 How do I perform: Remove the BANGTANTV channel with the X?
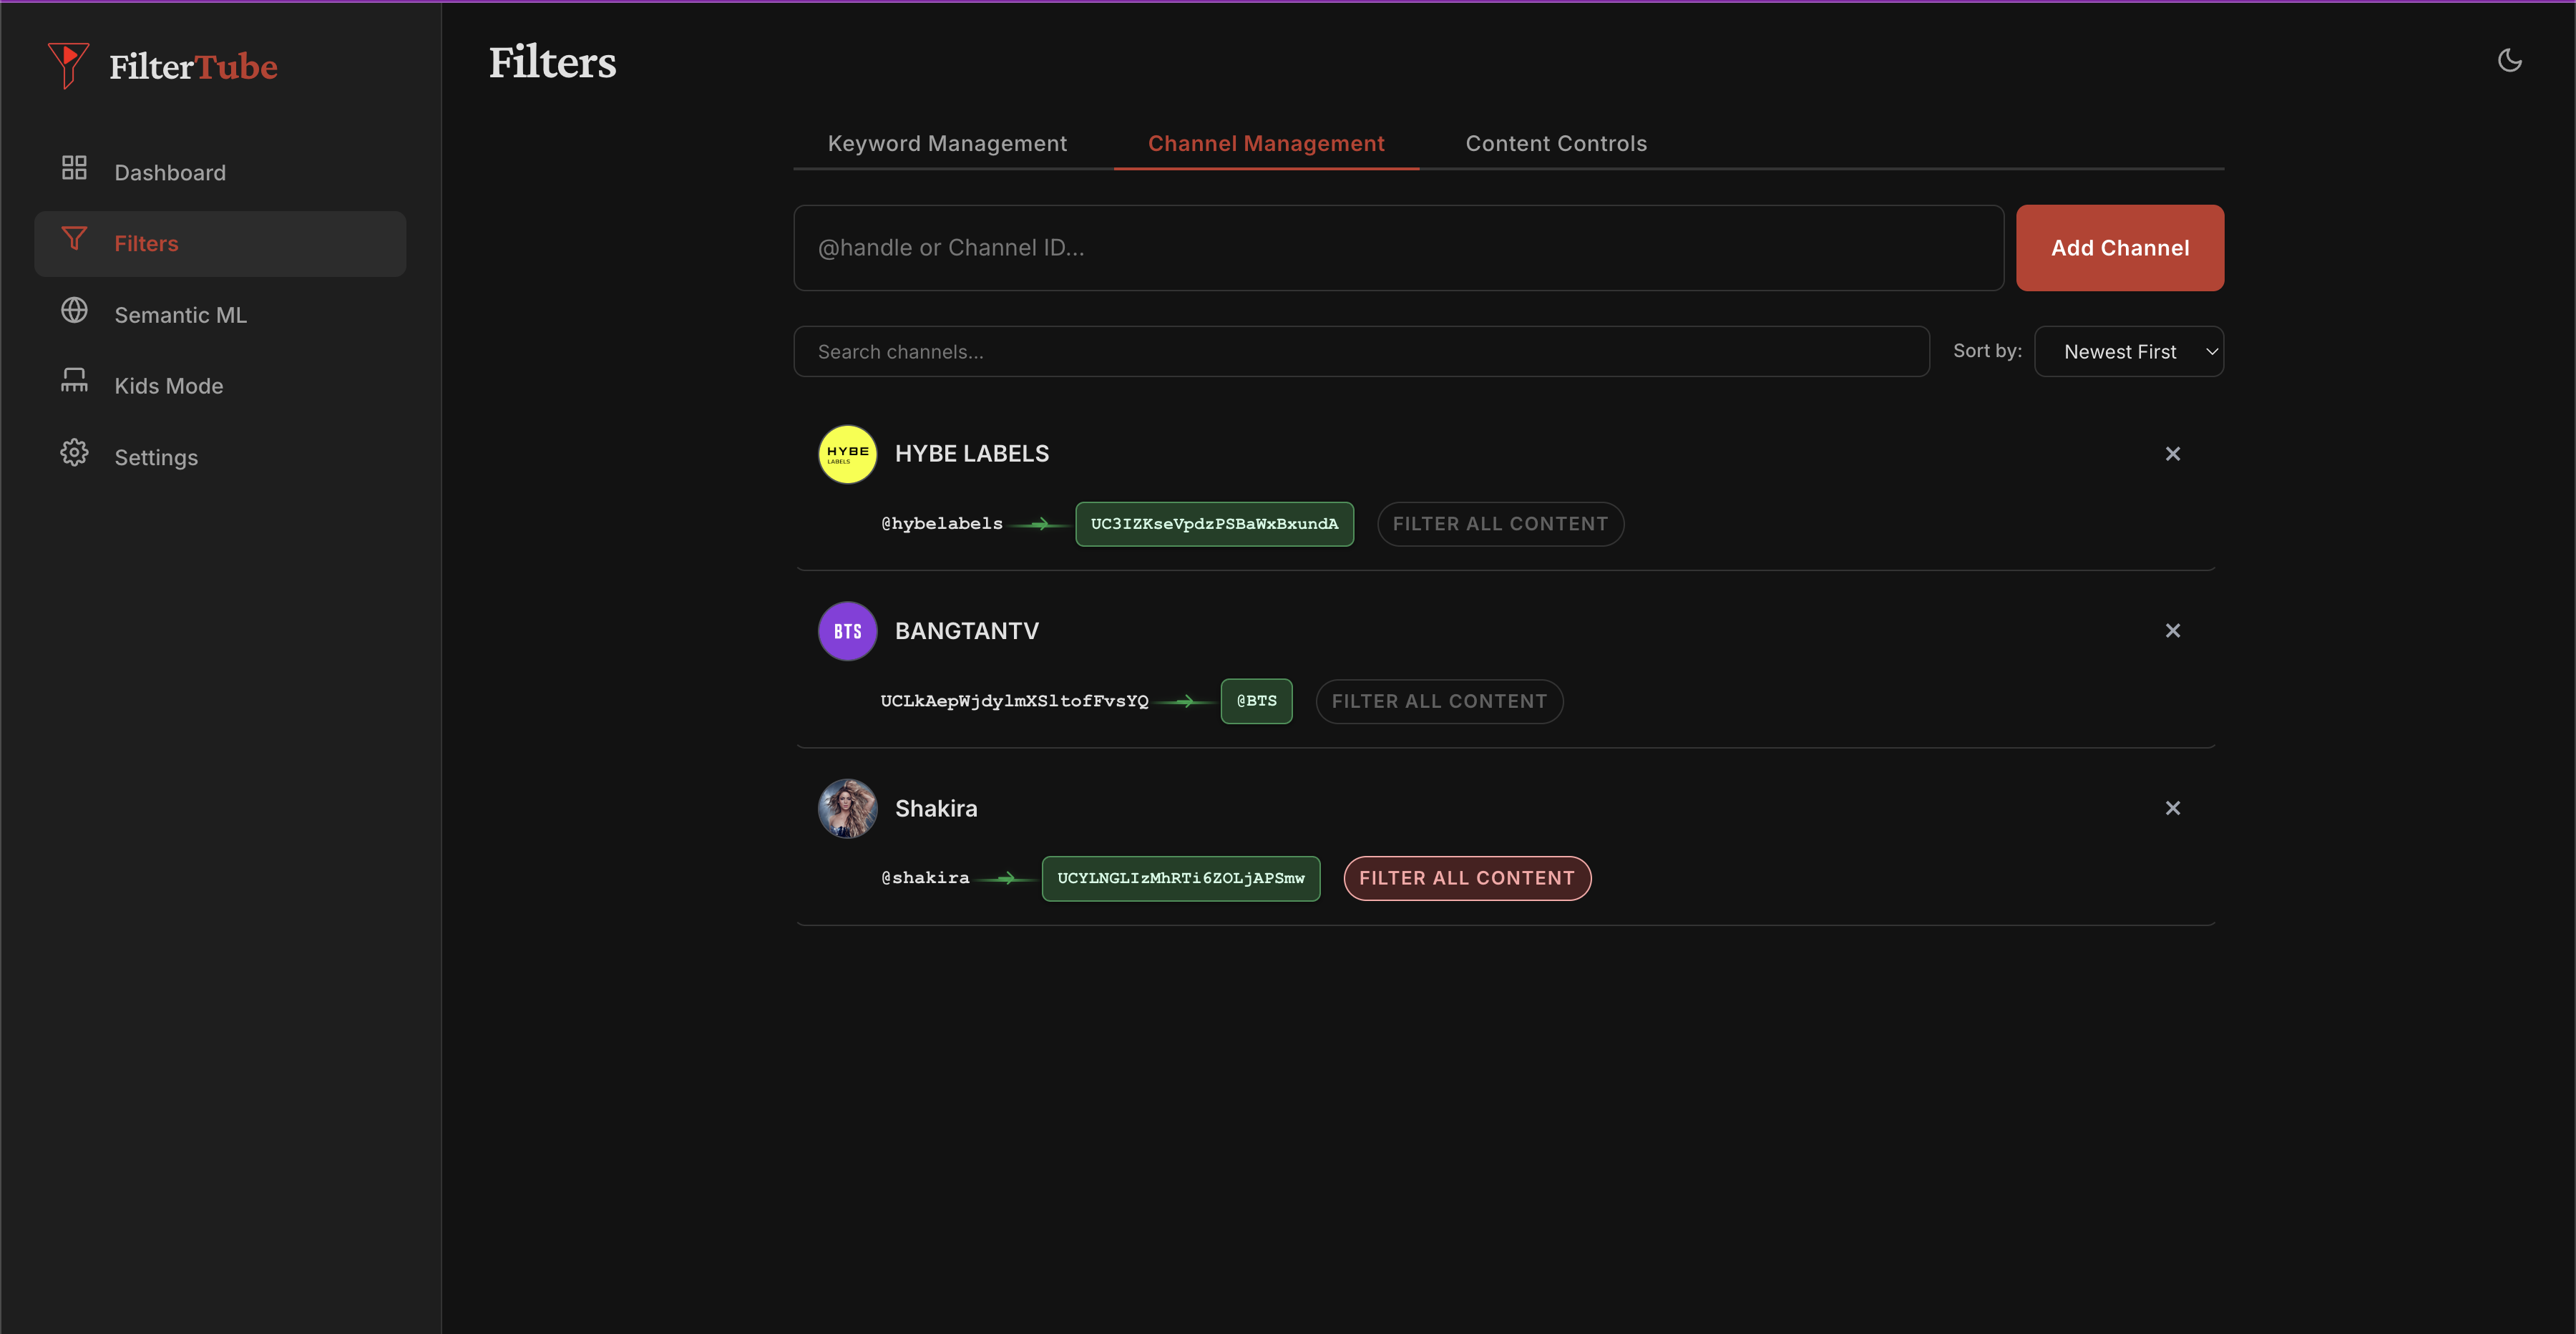[x=2172, y=630]
